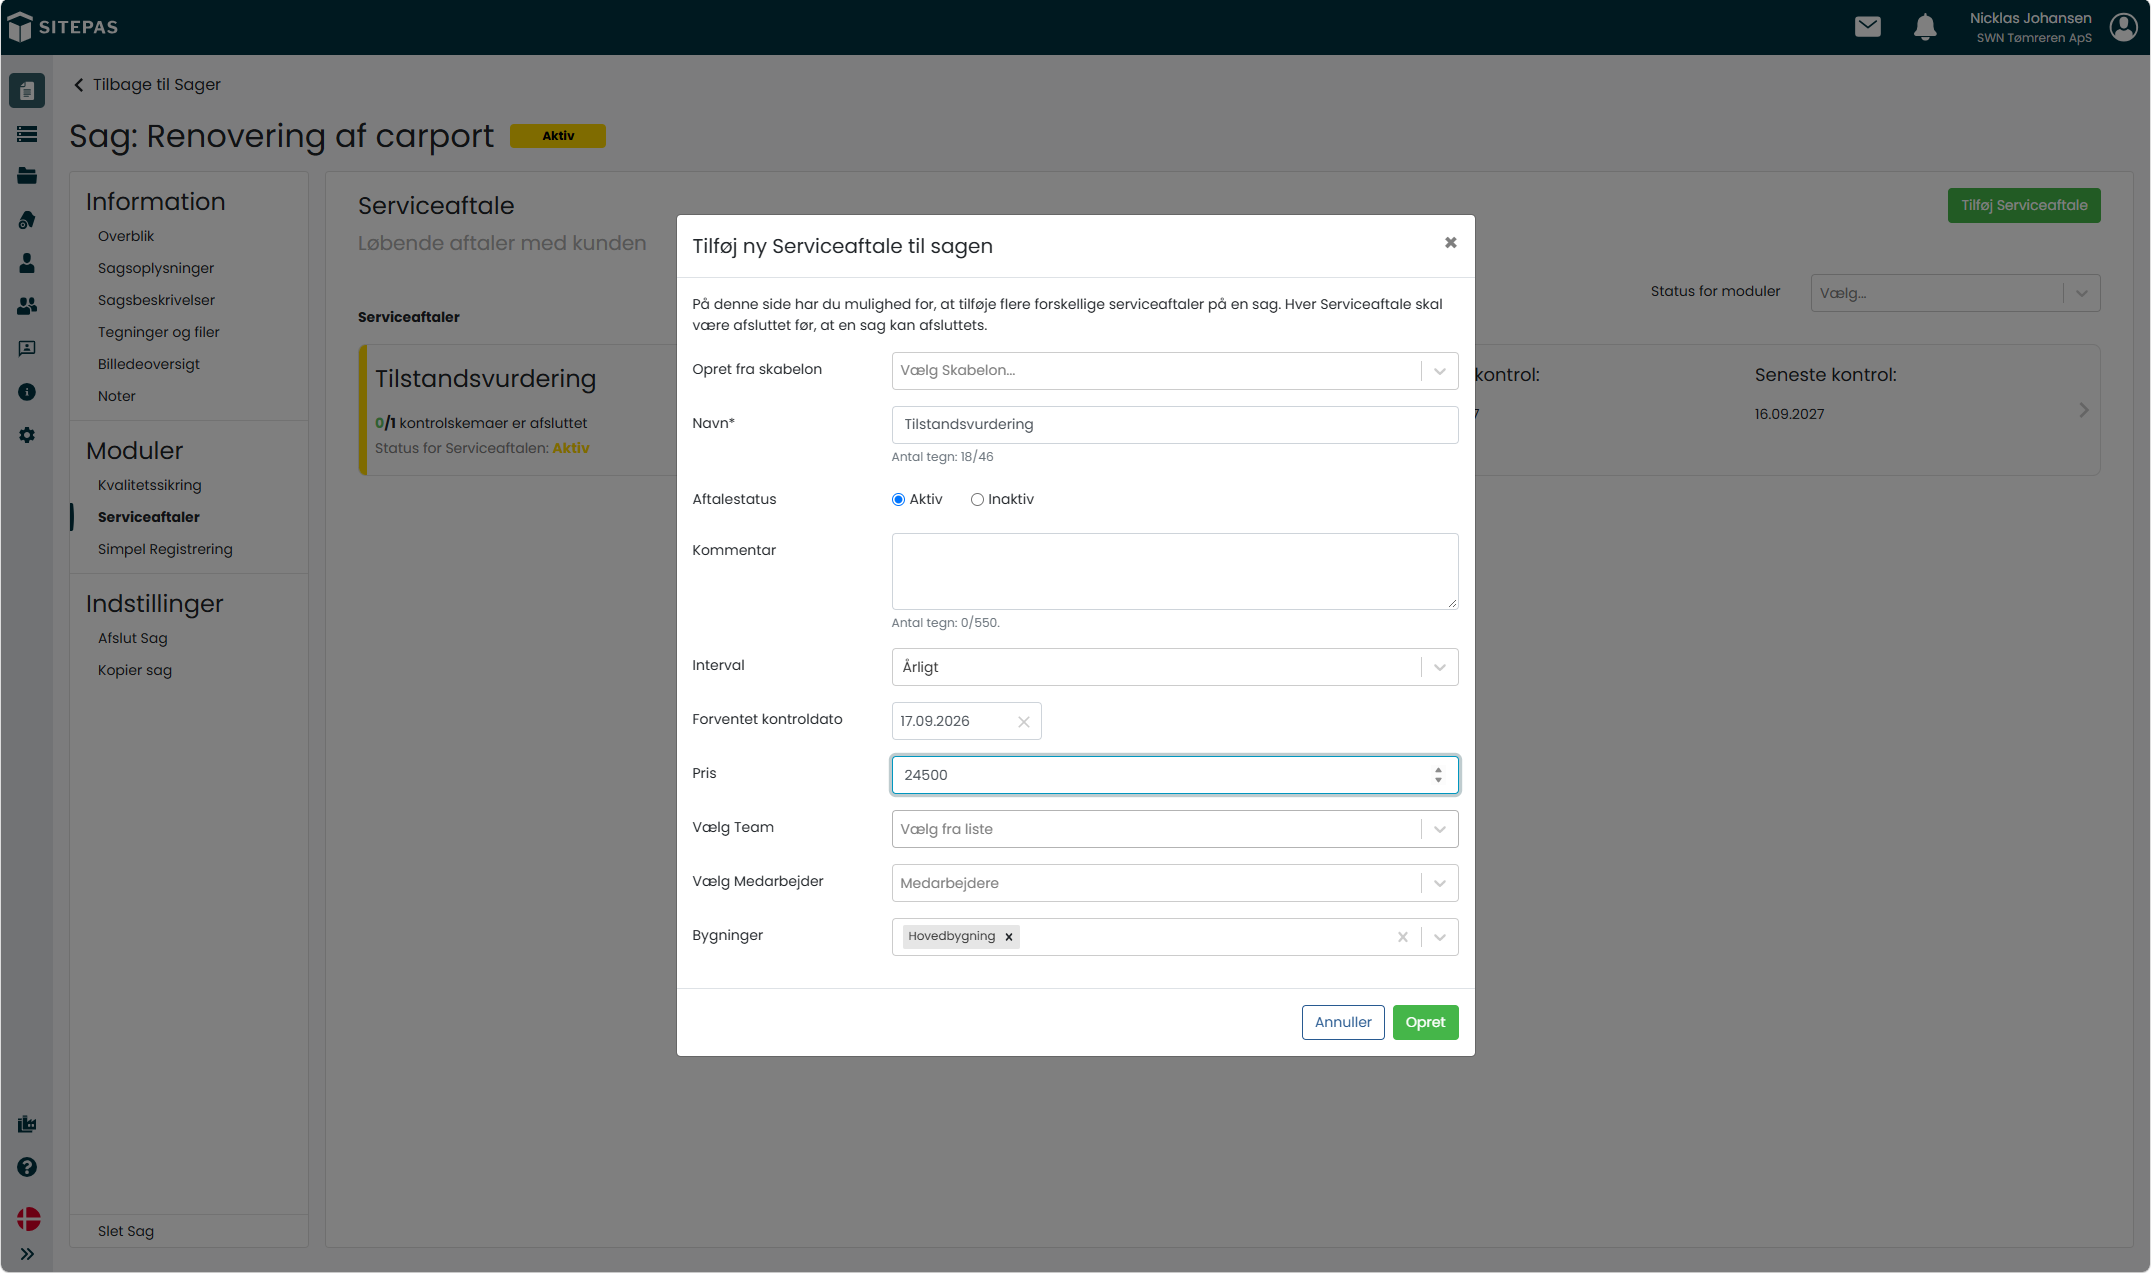
Task: Click the group of people icon in sidebar
Action: 27,306
